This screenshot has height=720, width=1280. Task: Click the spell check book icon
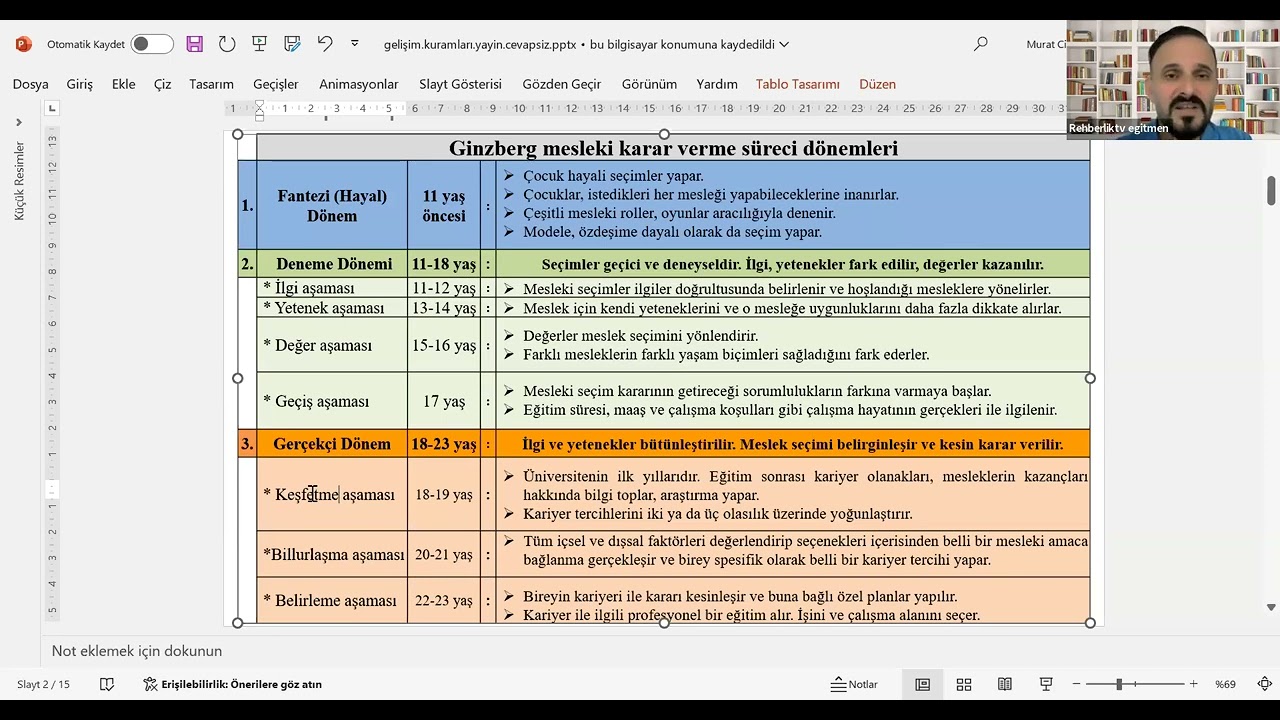(107, 684)
